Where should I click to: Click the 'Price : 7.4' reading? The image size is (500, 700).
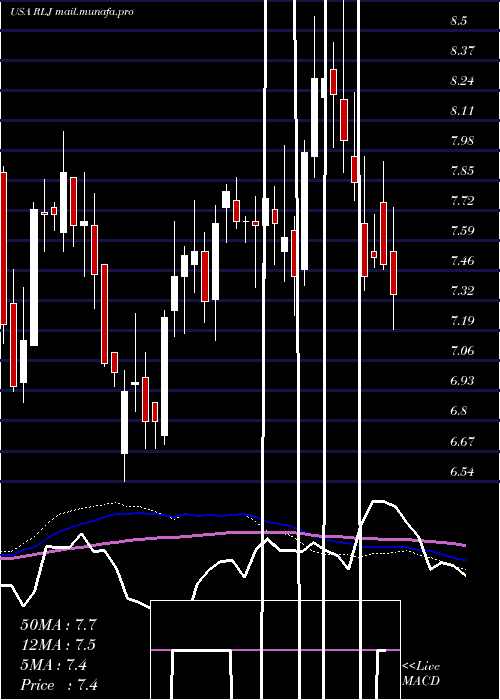[x=59, y=685]
